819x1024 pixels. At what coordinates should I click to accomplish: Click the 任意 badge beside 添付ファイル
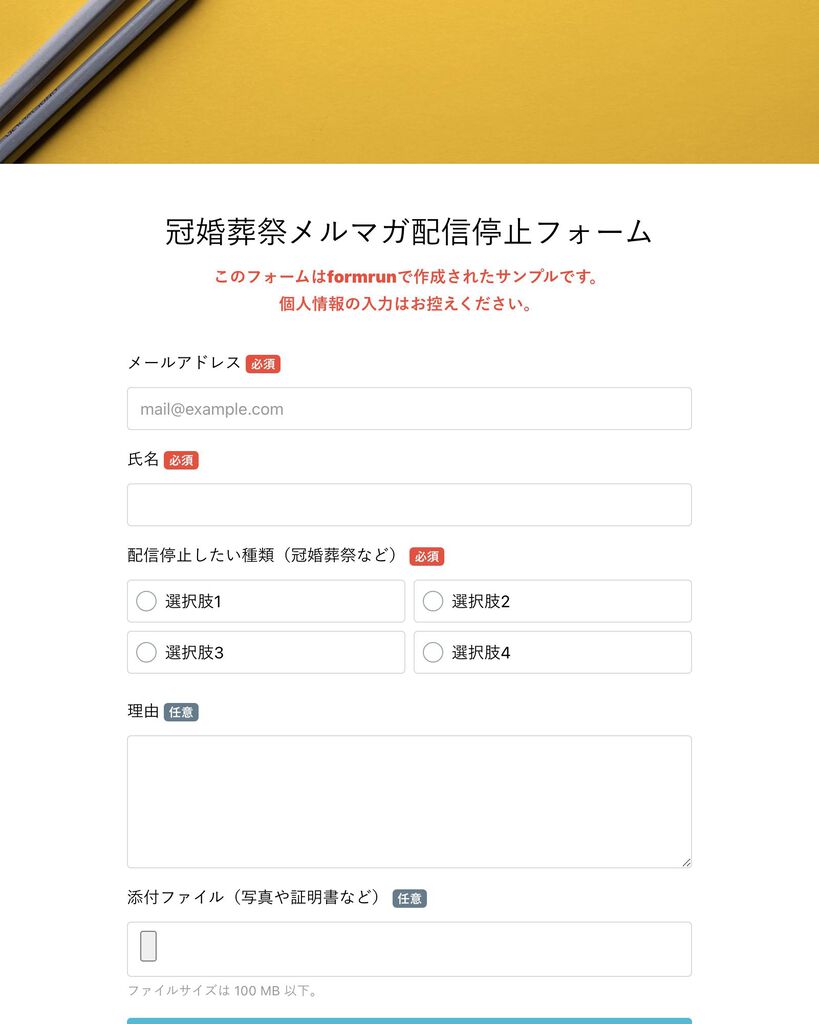[x=410, y=899]
